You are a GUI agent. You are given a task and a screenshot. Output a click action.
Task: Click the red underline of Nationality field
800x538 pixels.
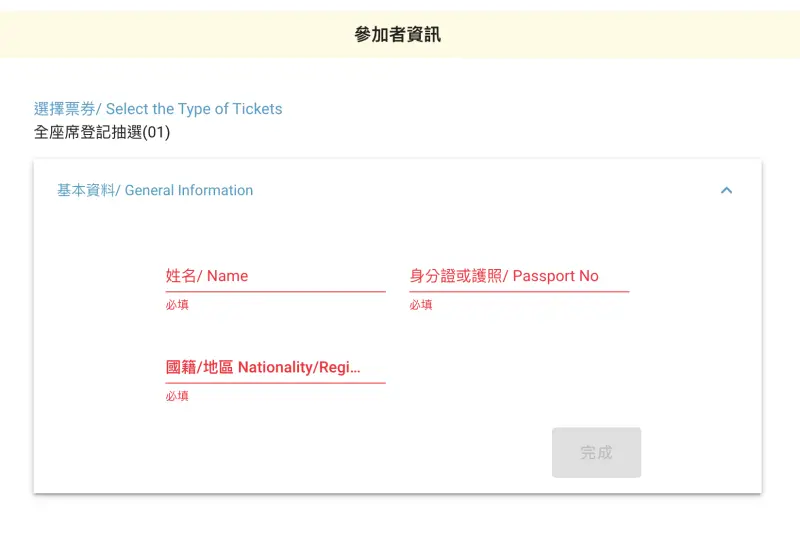pyautogui.click(x=276, y=383)
